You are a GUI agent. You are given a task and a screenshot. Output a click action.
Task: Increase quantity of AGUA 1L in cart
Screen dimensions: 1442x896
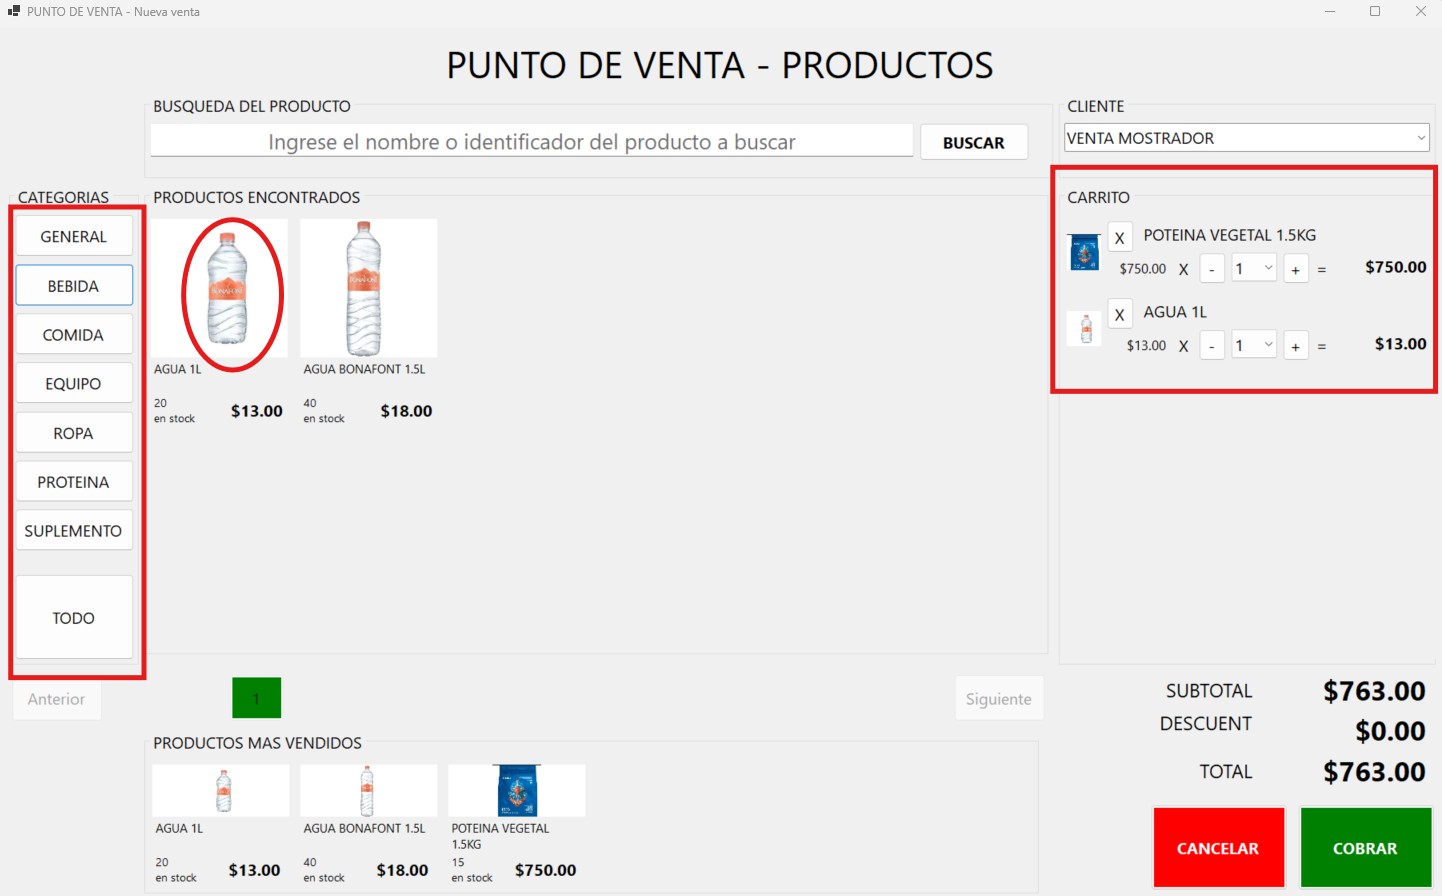[1296, 346]
